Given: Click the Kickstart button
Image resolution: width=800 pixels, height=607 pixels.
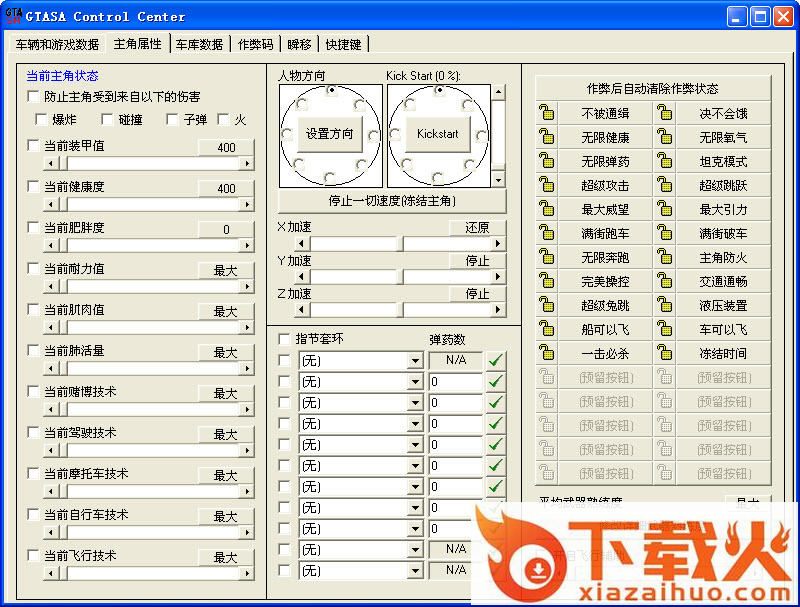Looking at the screenshot, I should tap(438, 134).
